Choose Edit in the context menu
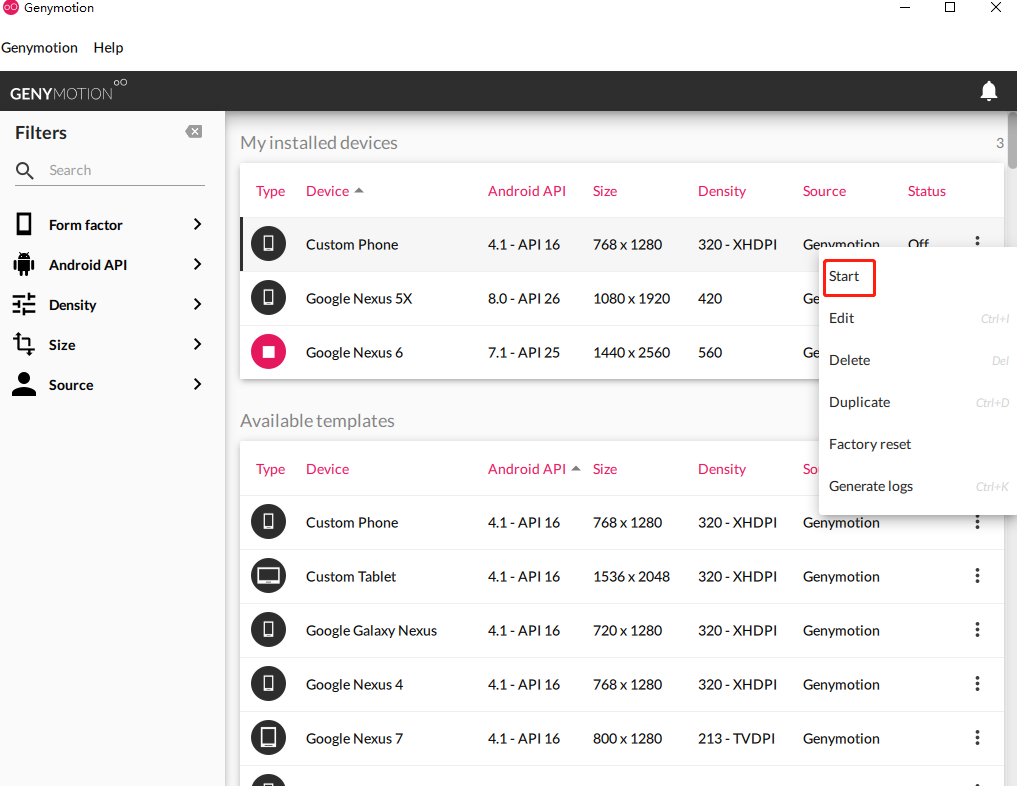The image size is (1017, 786). pos(841,318)
